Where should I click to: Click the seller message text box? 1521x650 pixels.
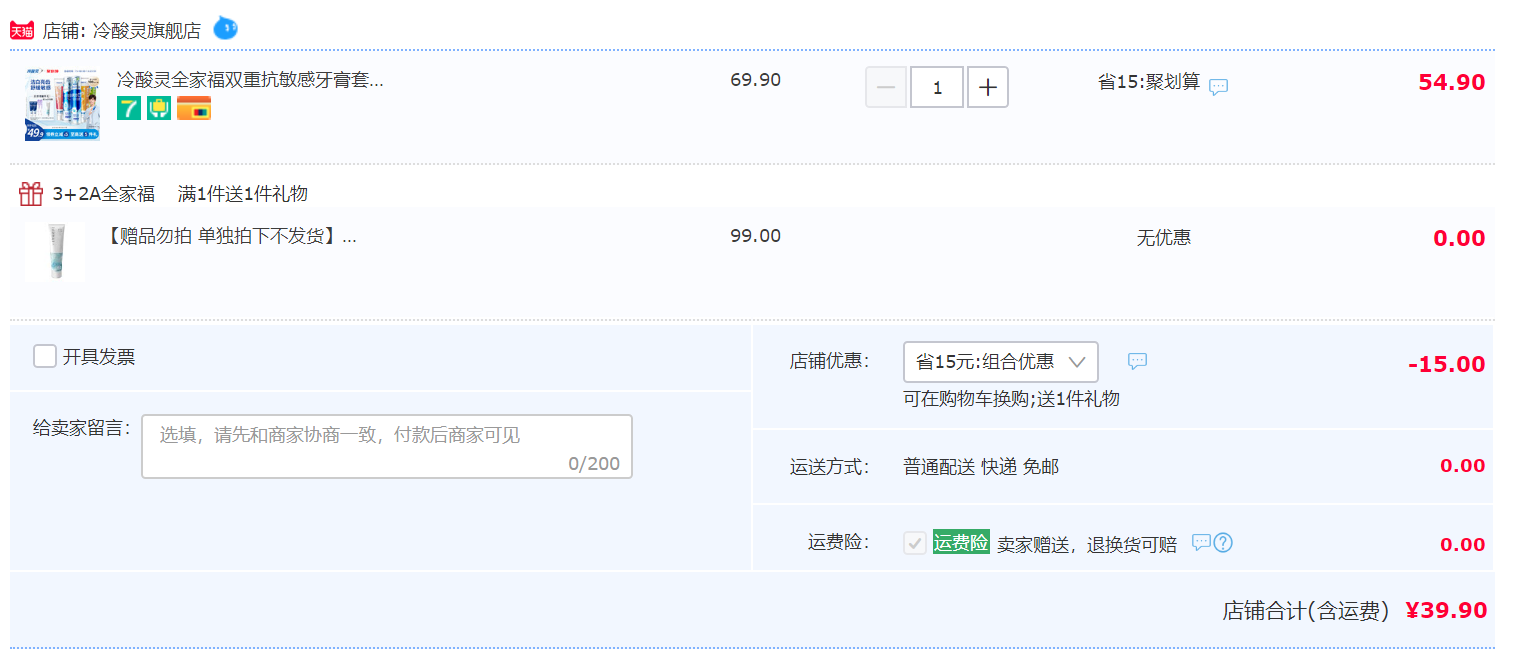[x=387, y=446]
